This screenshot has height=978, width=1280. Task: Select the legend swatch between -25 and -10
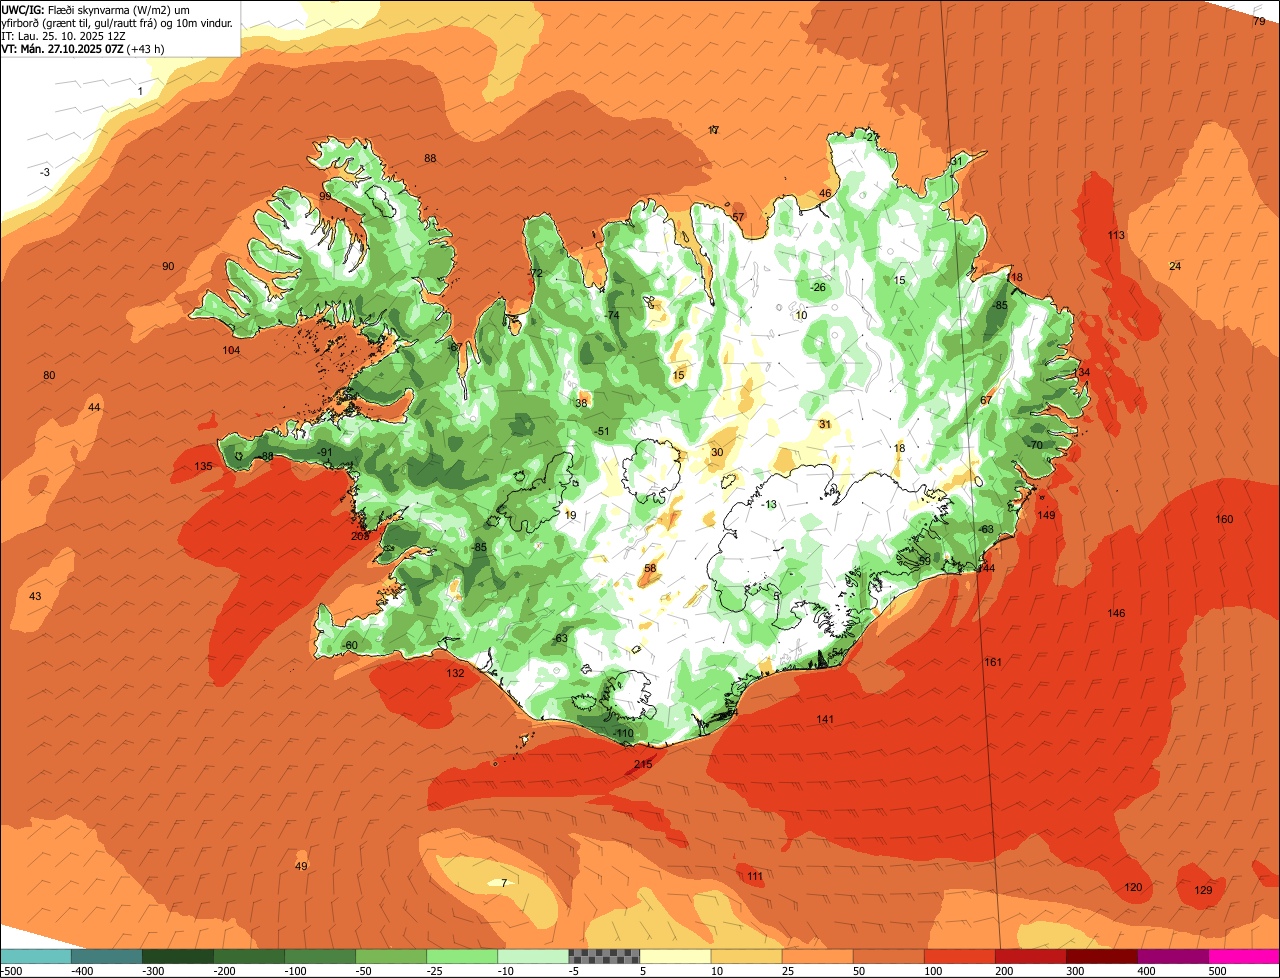tap(461, 956)
